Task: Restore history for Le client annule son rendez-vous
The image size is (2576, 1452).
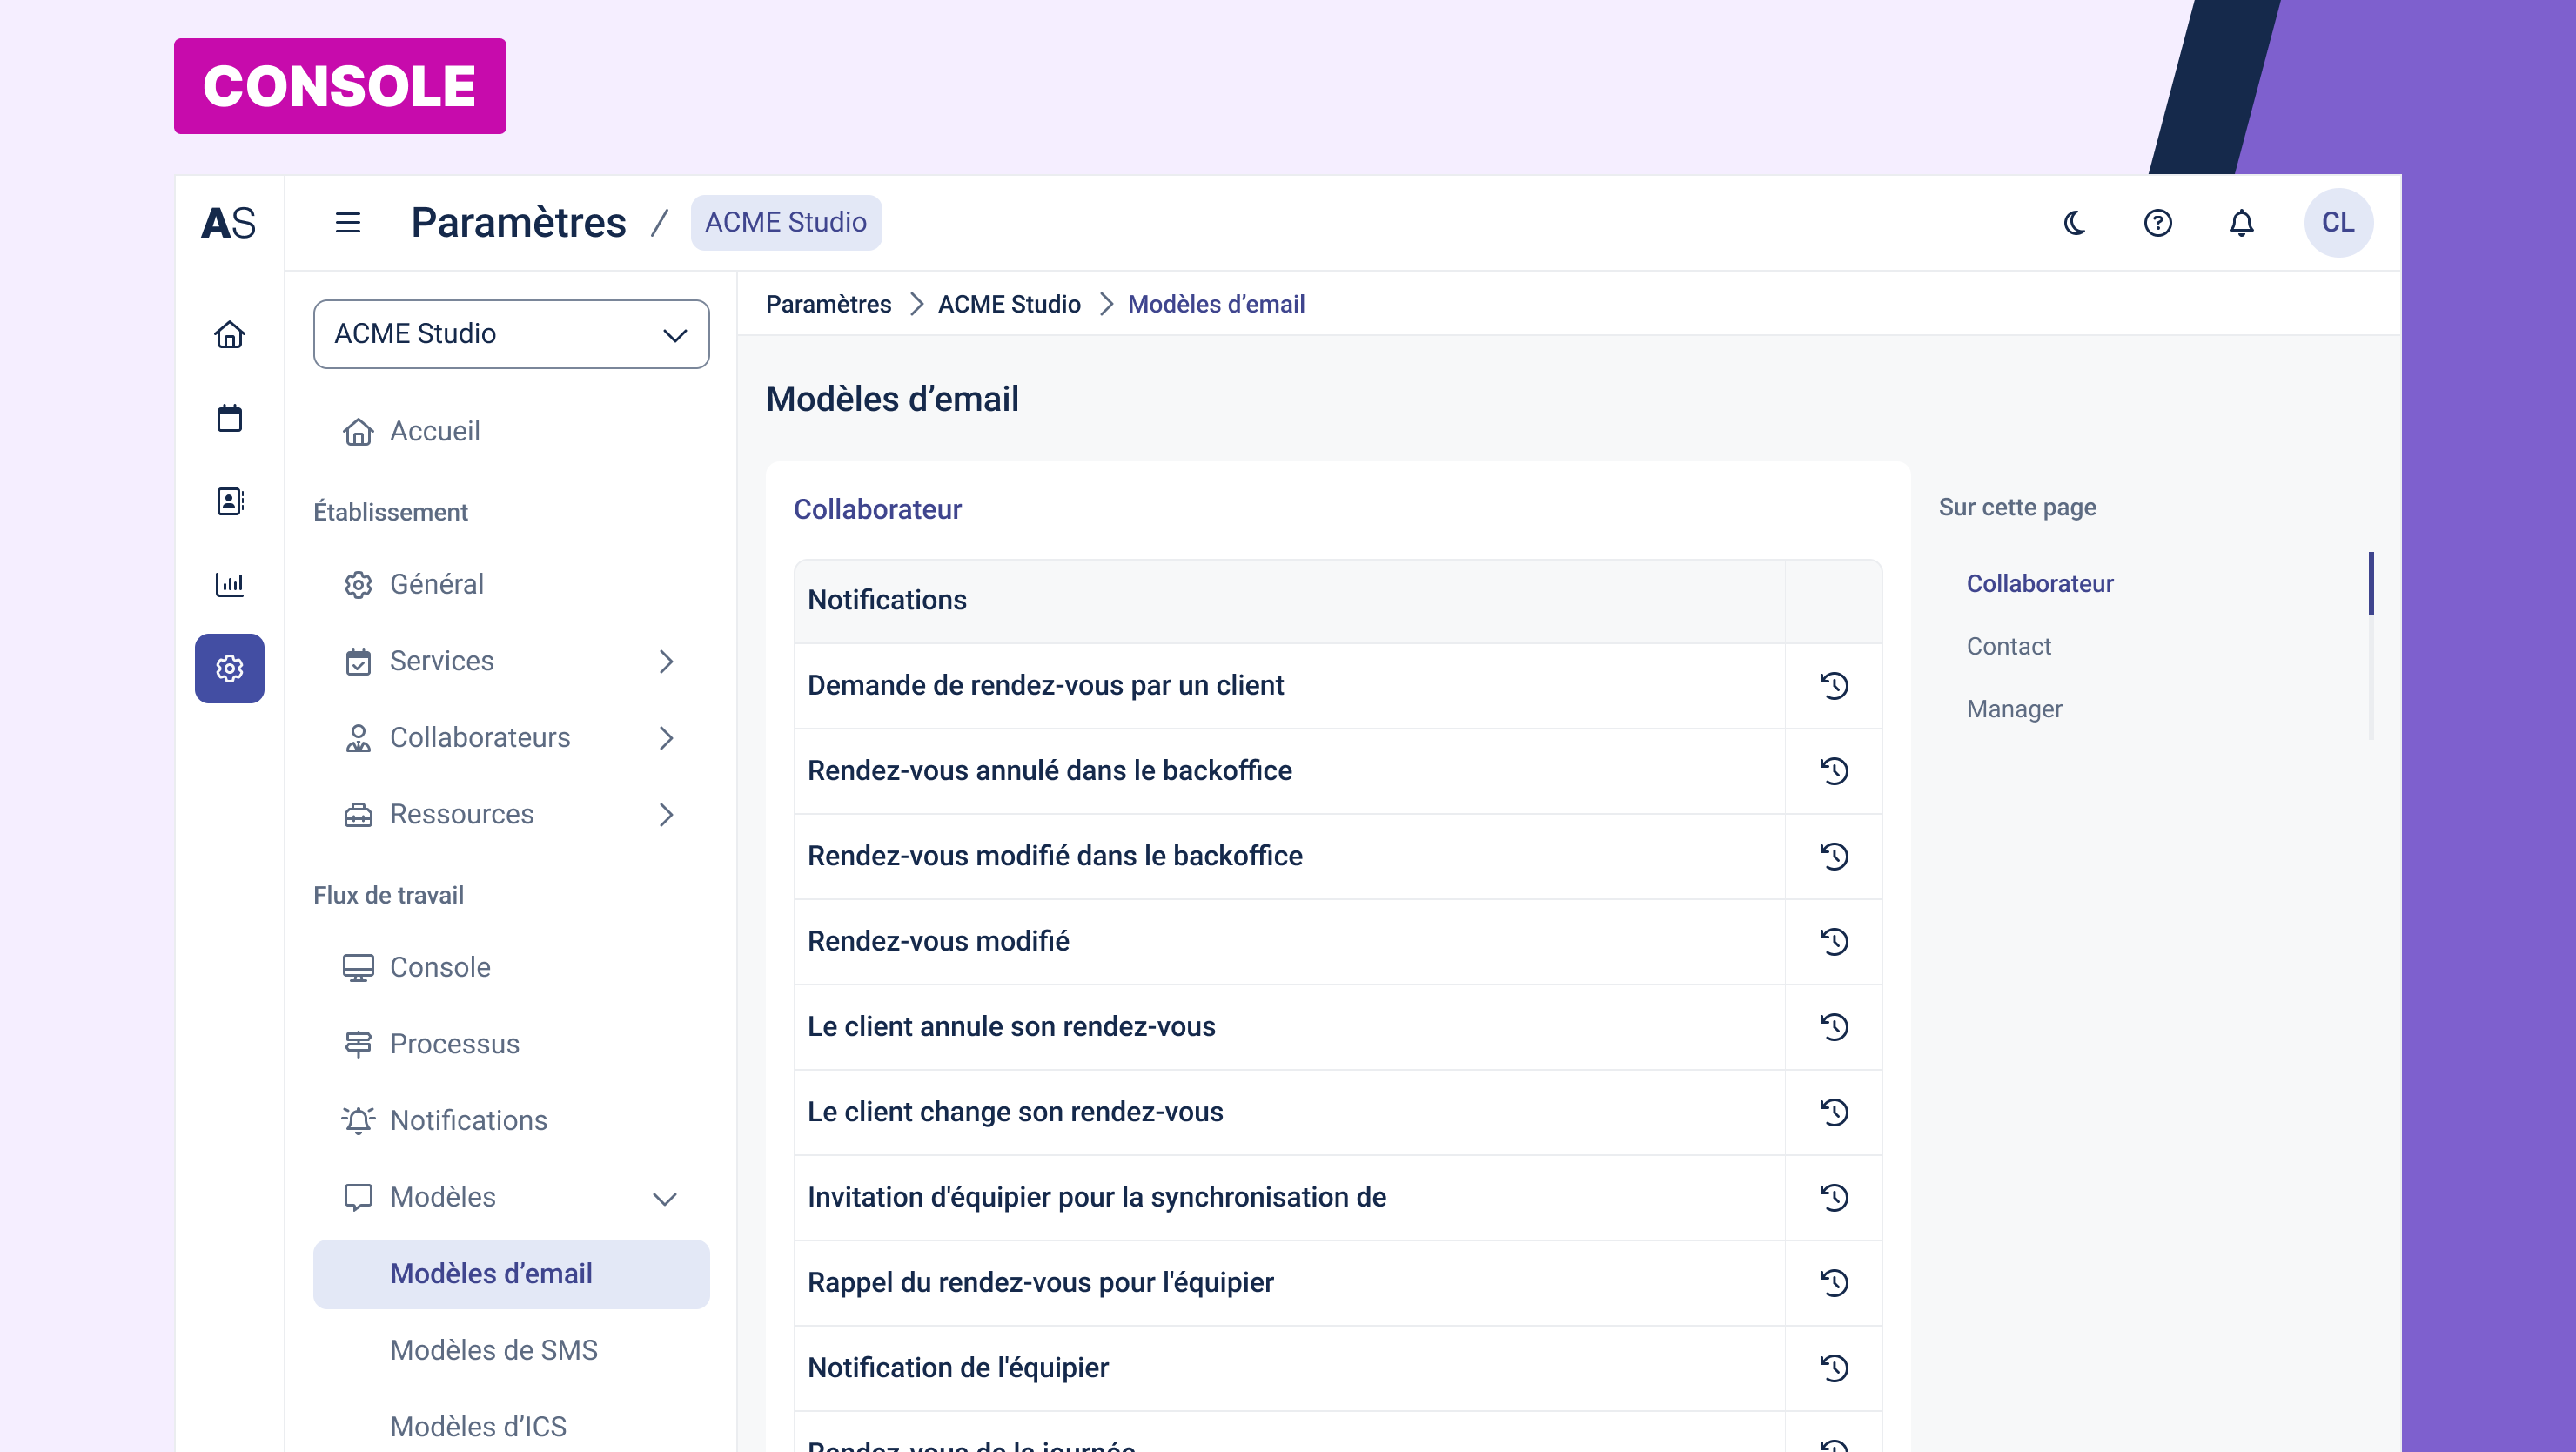Action: 1833,1026
